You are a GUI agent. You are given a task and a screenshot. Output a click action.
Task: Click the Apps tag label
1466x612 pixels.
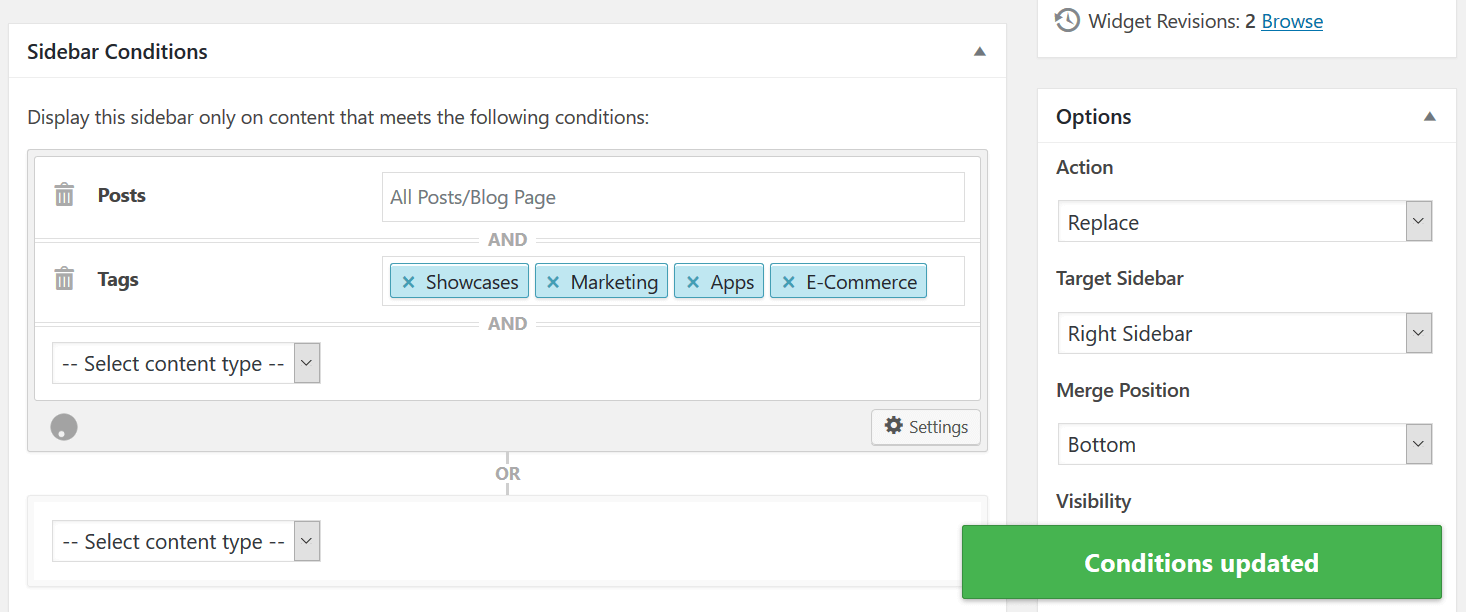click(732, 282)
